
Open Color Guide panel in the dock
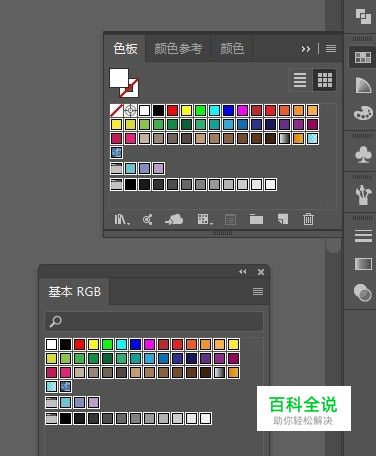pos(363,85)
